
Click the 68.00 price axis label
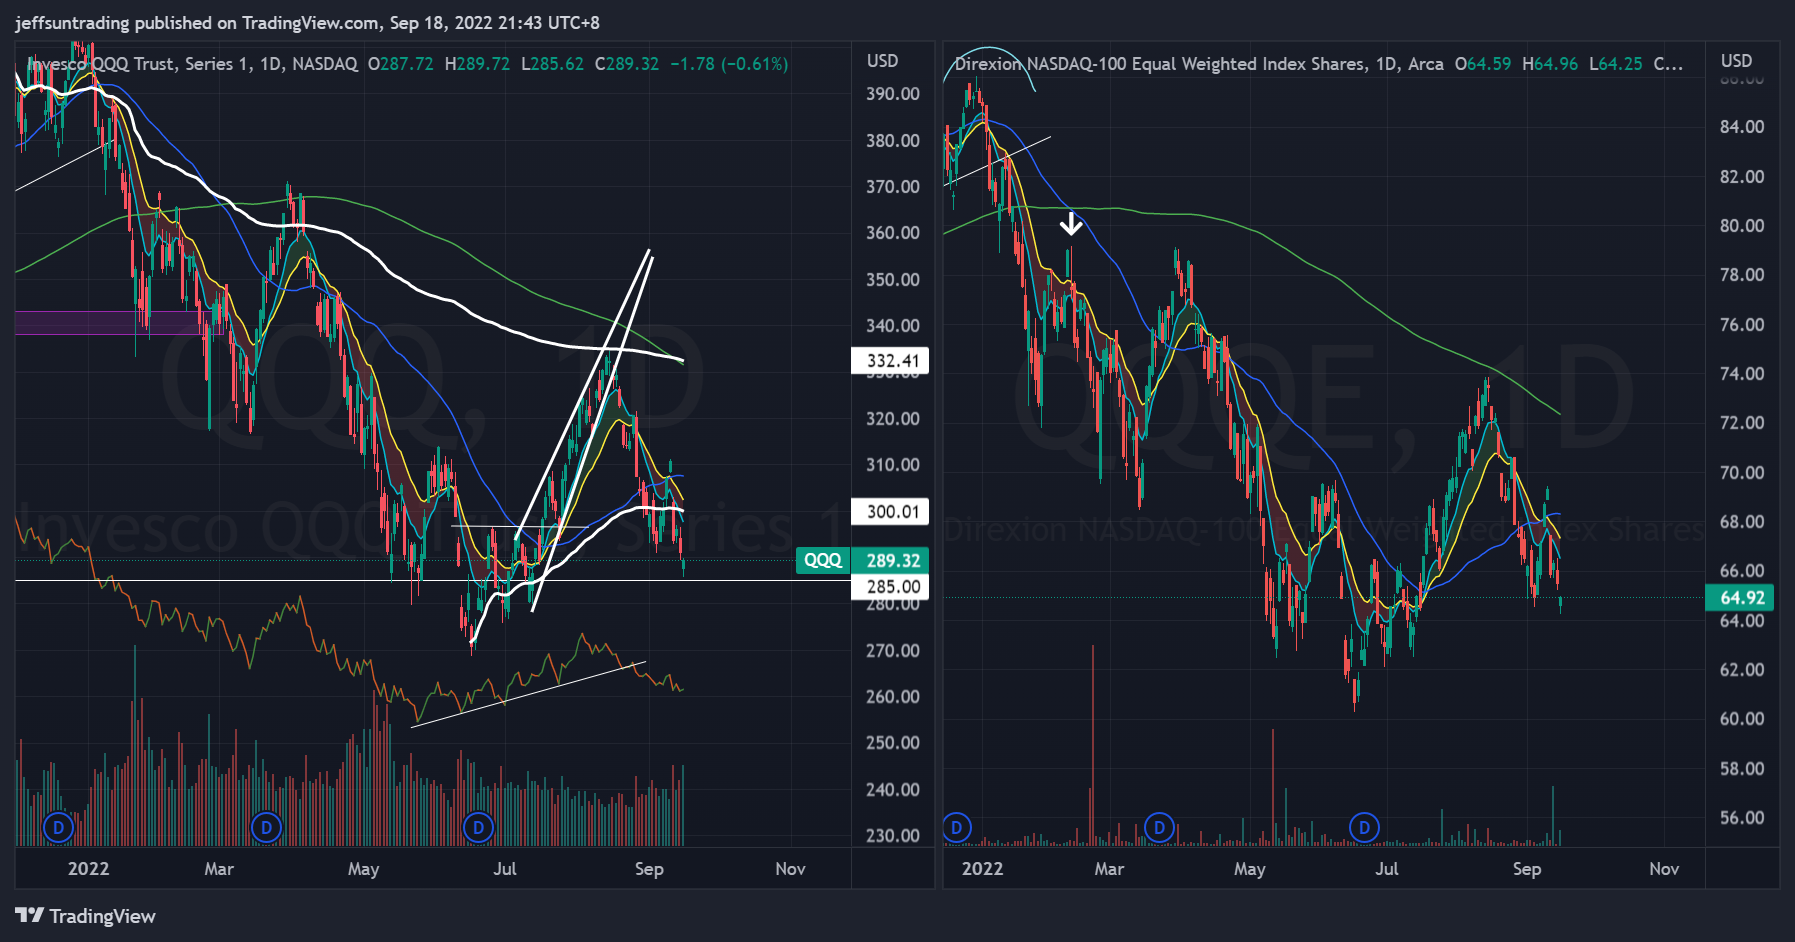click(1742, 522)
